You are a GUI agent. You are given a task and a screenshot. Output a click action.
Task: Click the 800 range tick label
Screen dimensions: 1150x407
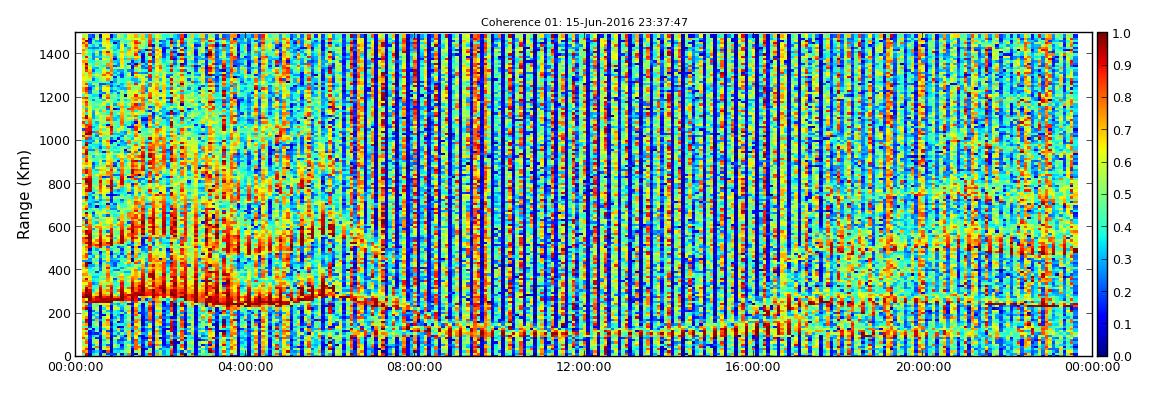pos(59,184)
